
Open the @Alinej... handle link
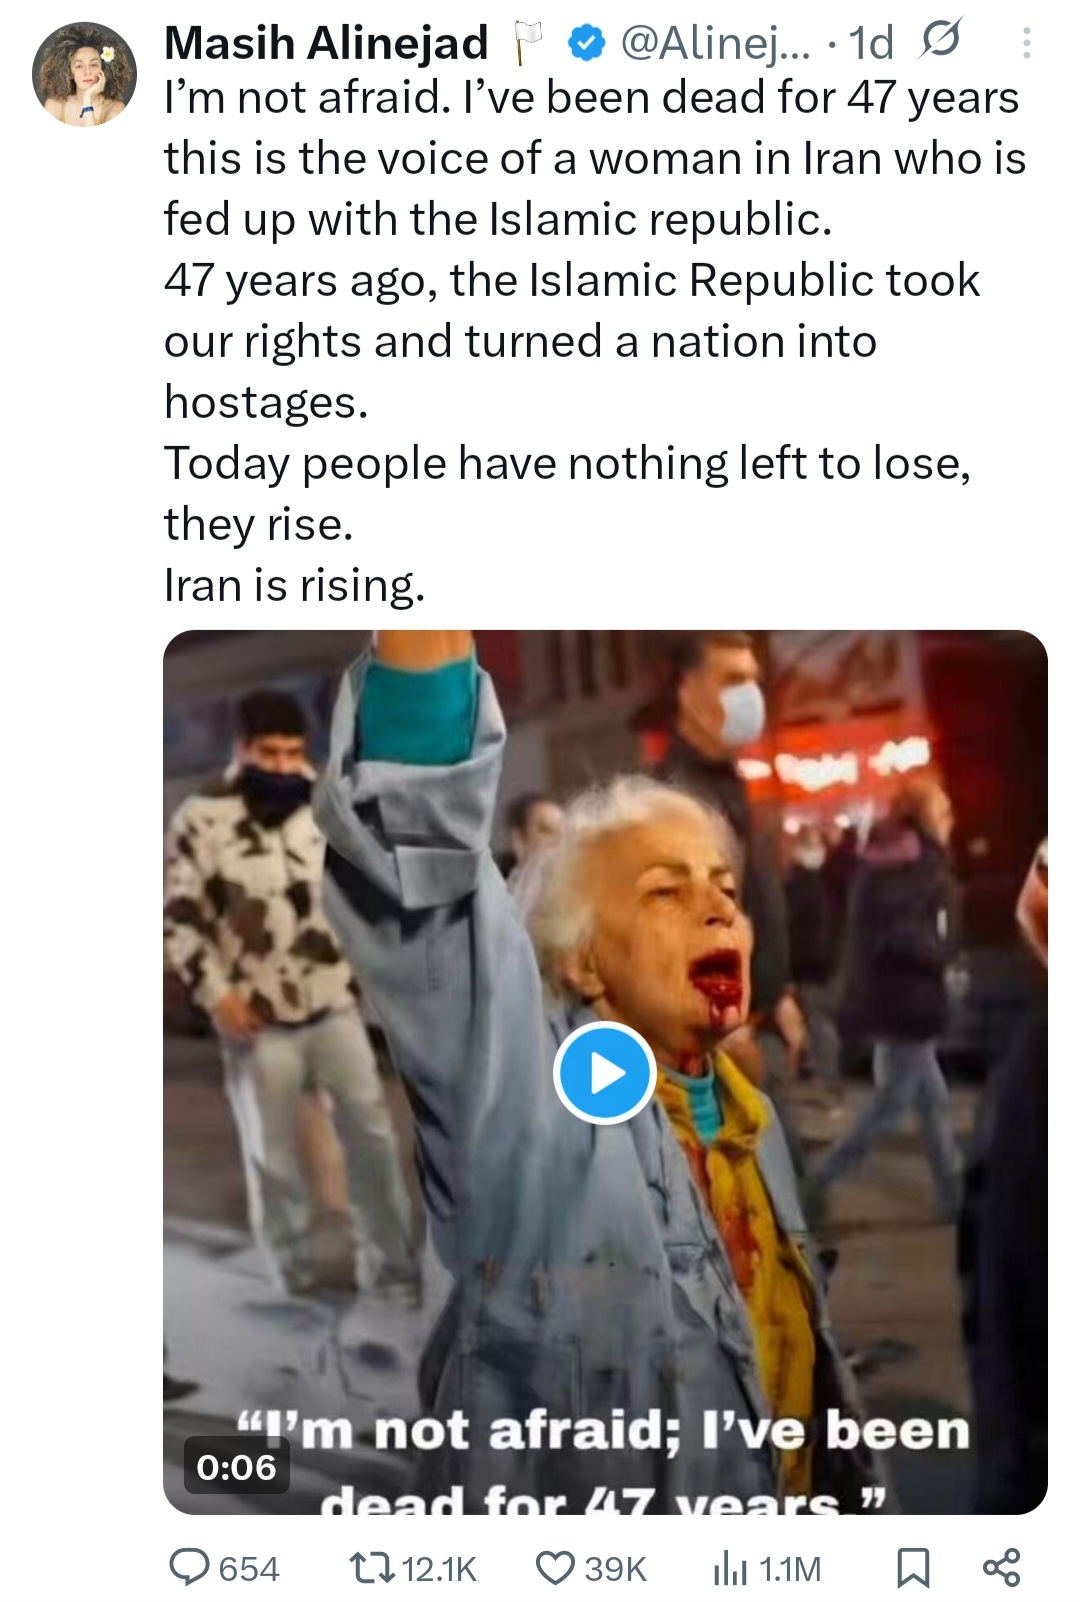tap(714, 43)
